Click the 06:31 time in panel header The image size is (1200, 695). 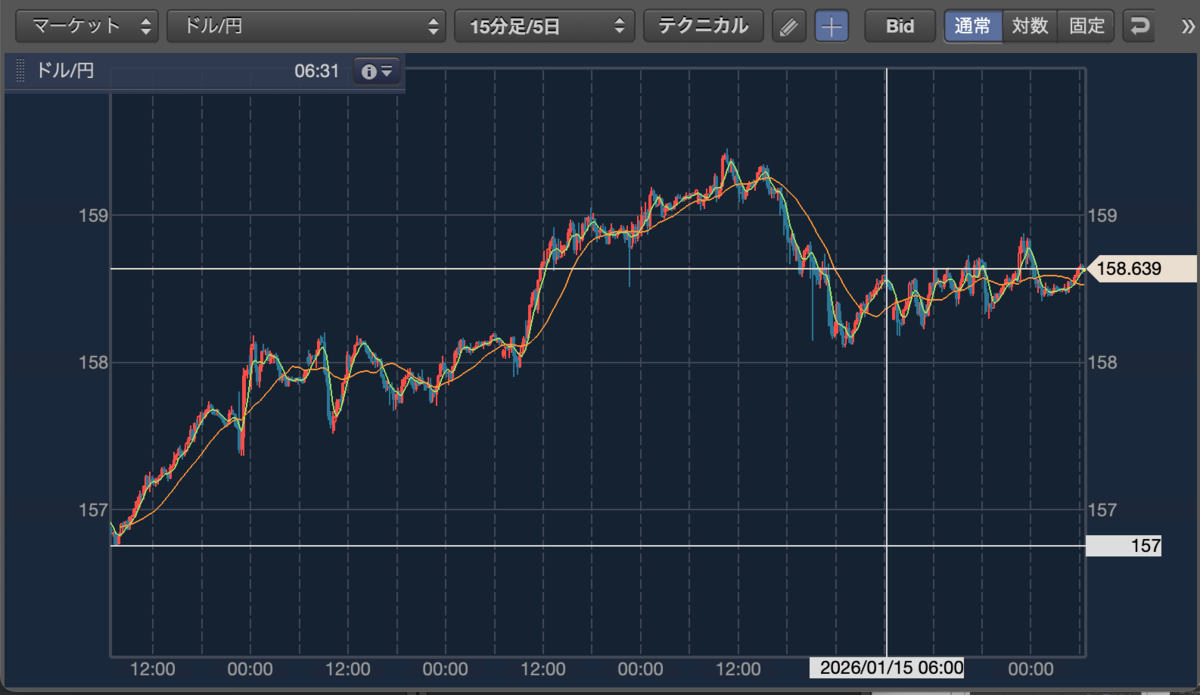click(x=317, y=72)
